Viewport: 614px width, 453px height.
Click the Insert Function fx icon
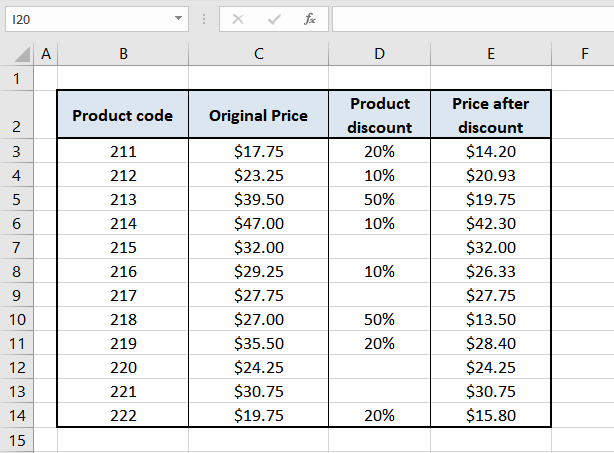(310, 19)
